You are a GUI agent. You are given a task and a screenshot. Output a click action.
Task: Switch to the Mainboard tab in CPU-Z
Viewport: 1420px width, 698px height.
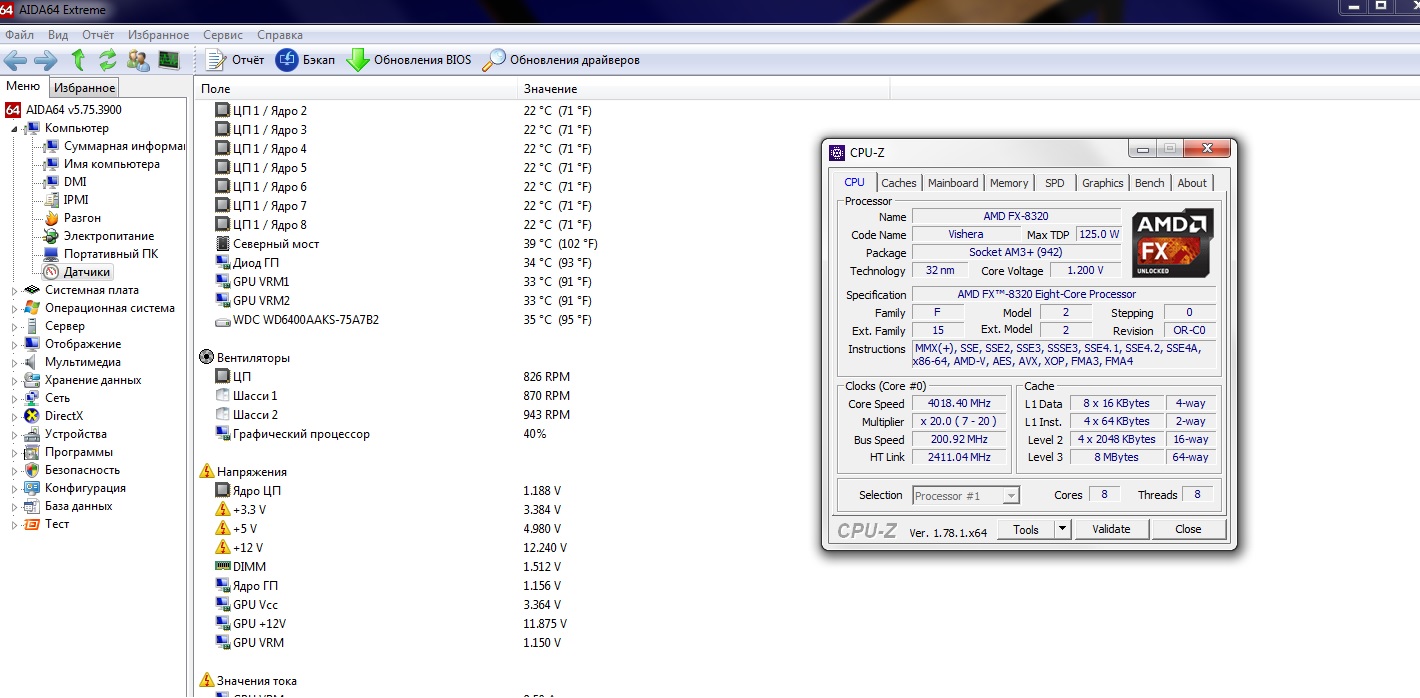pyautogui.click(x=953, y=183)
